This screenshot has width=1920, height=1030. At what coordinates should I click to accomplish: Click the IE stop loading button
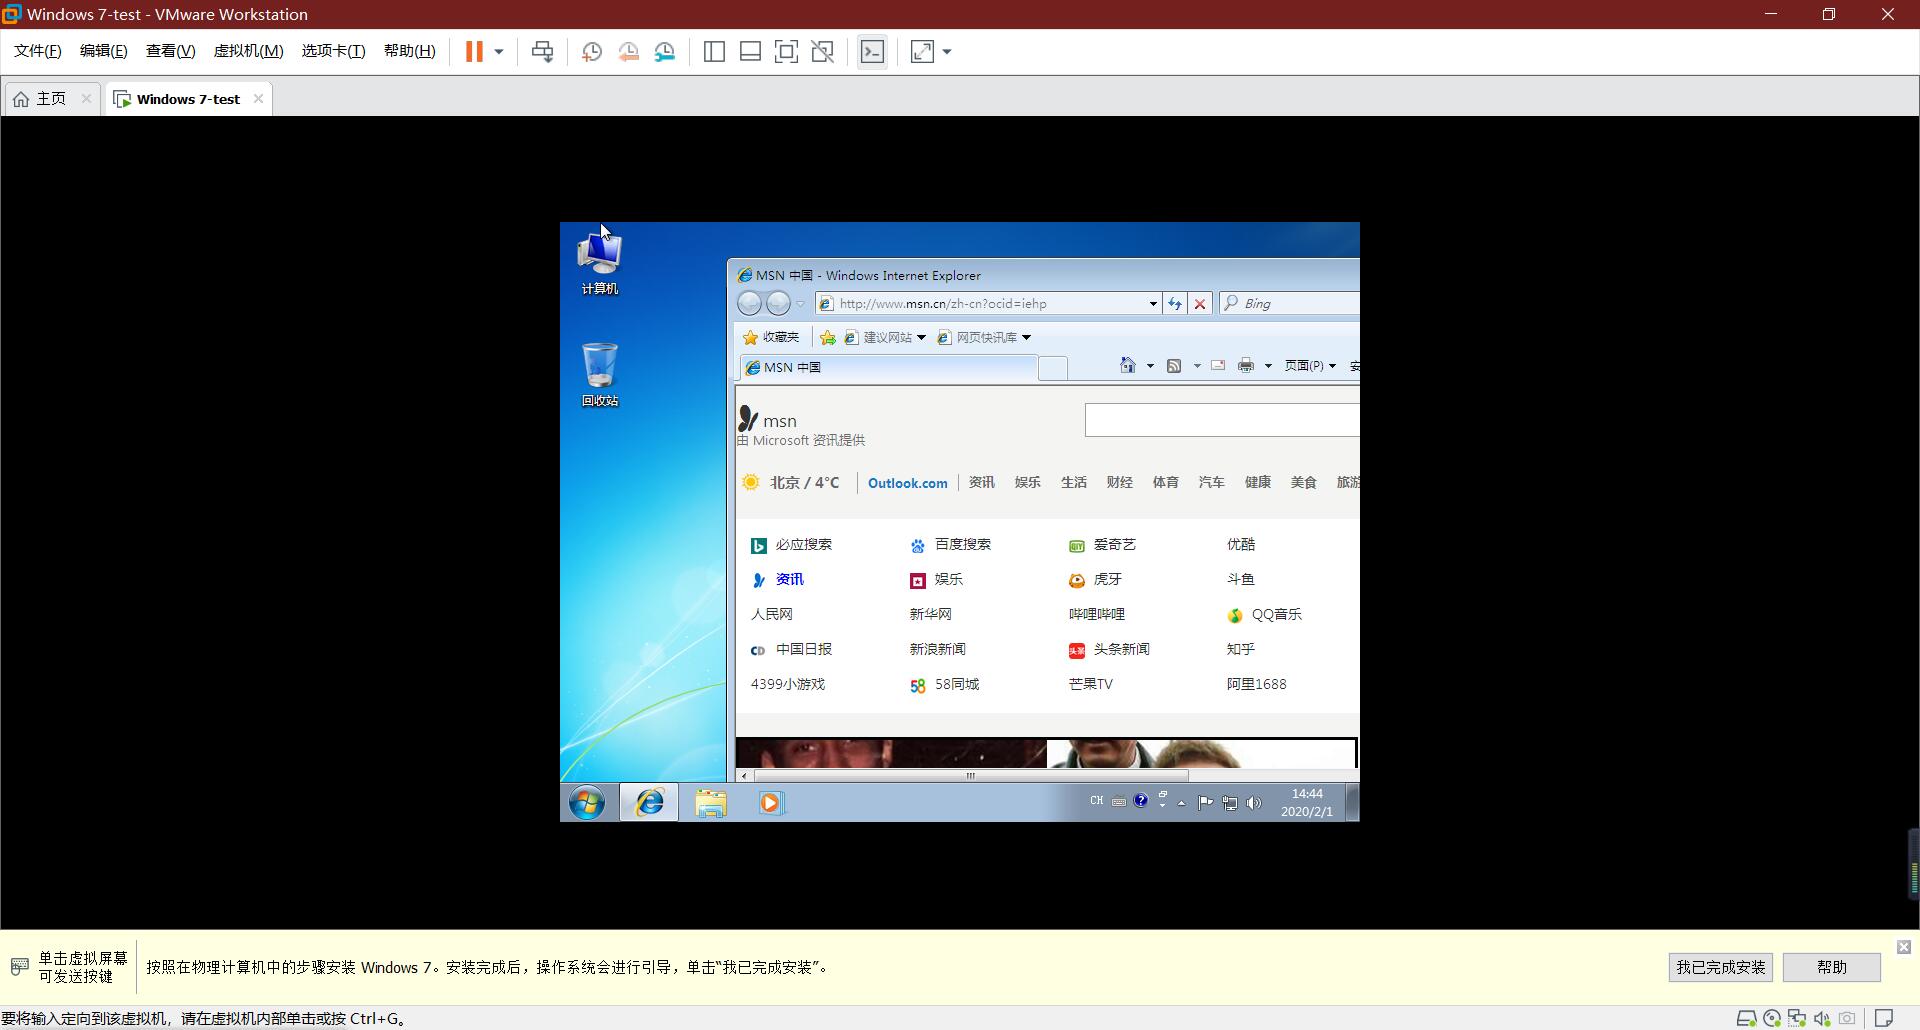(x=1200, y=303)
